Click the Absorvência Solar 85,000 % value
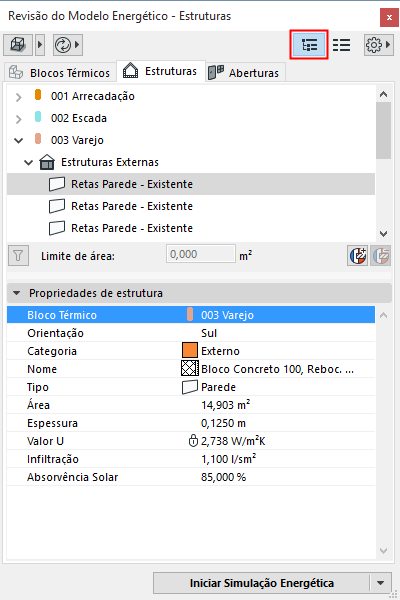This screenshot has width=400, height=600. click(x=224, y=477)
